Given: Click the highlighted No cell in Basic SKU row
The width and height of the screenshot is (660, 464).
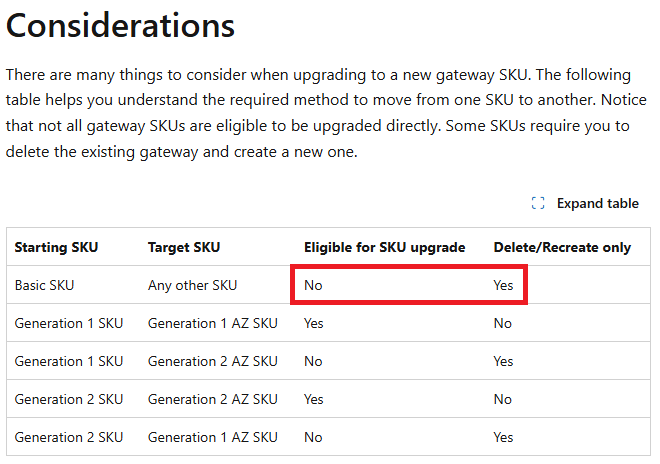Looking at the screenshot, I should tap(313, 285).
